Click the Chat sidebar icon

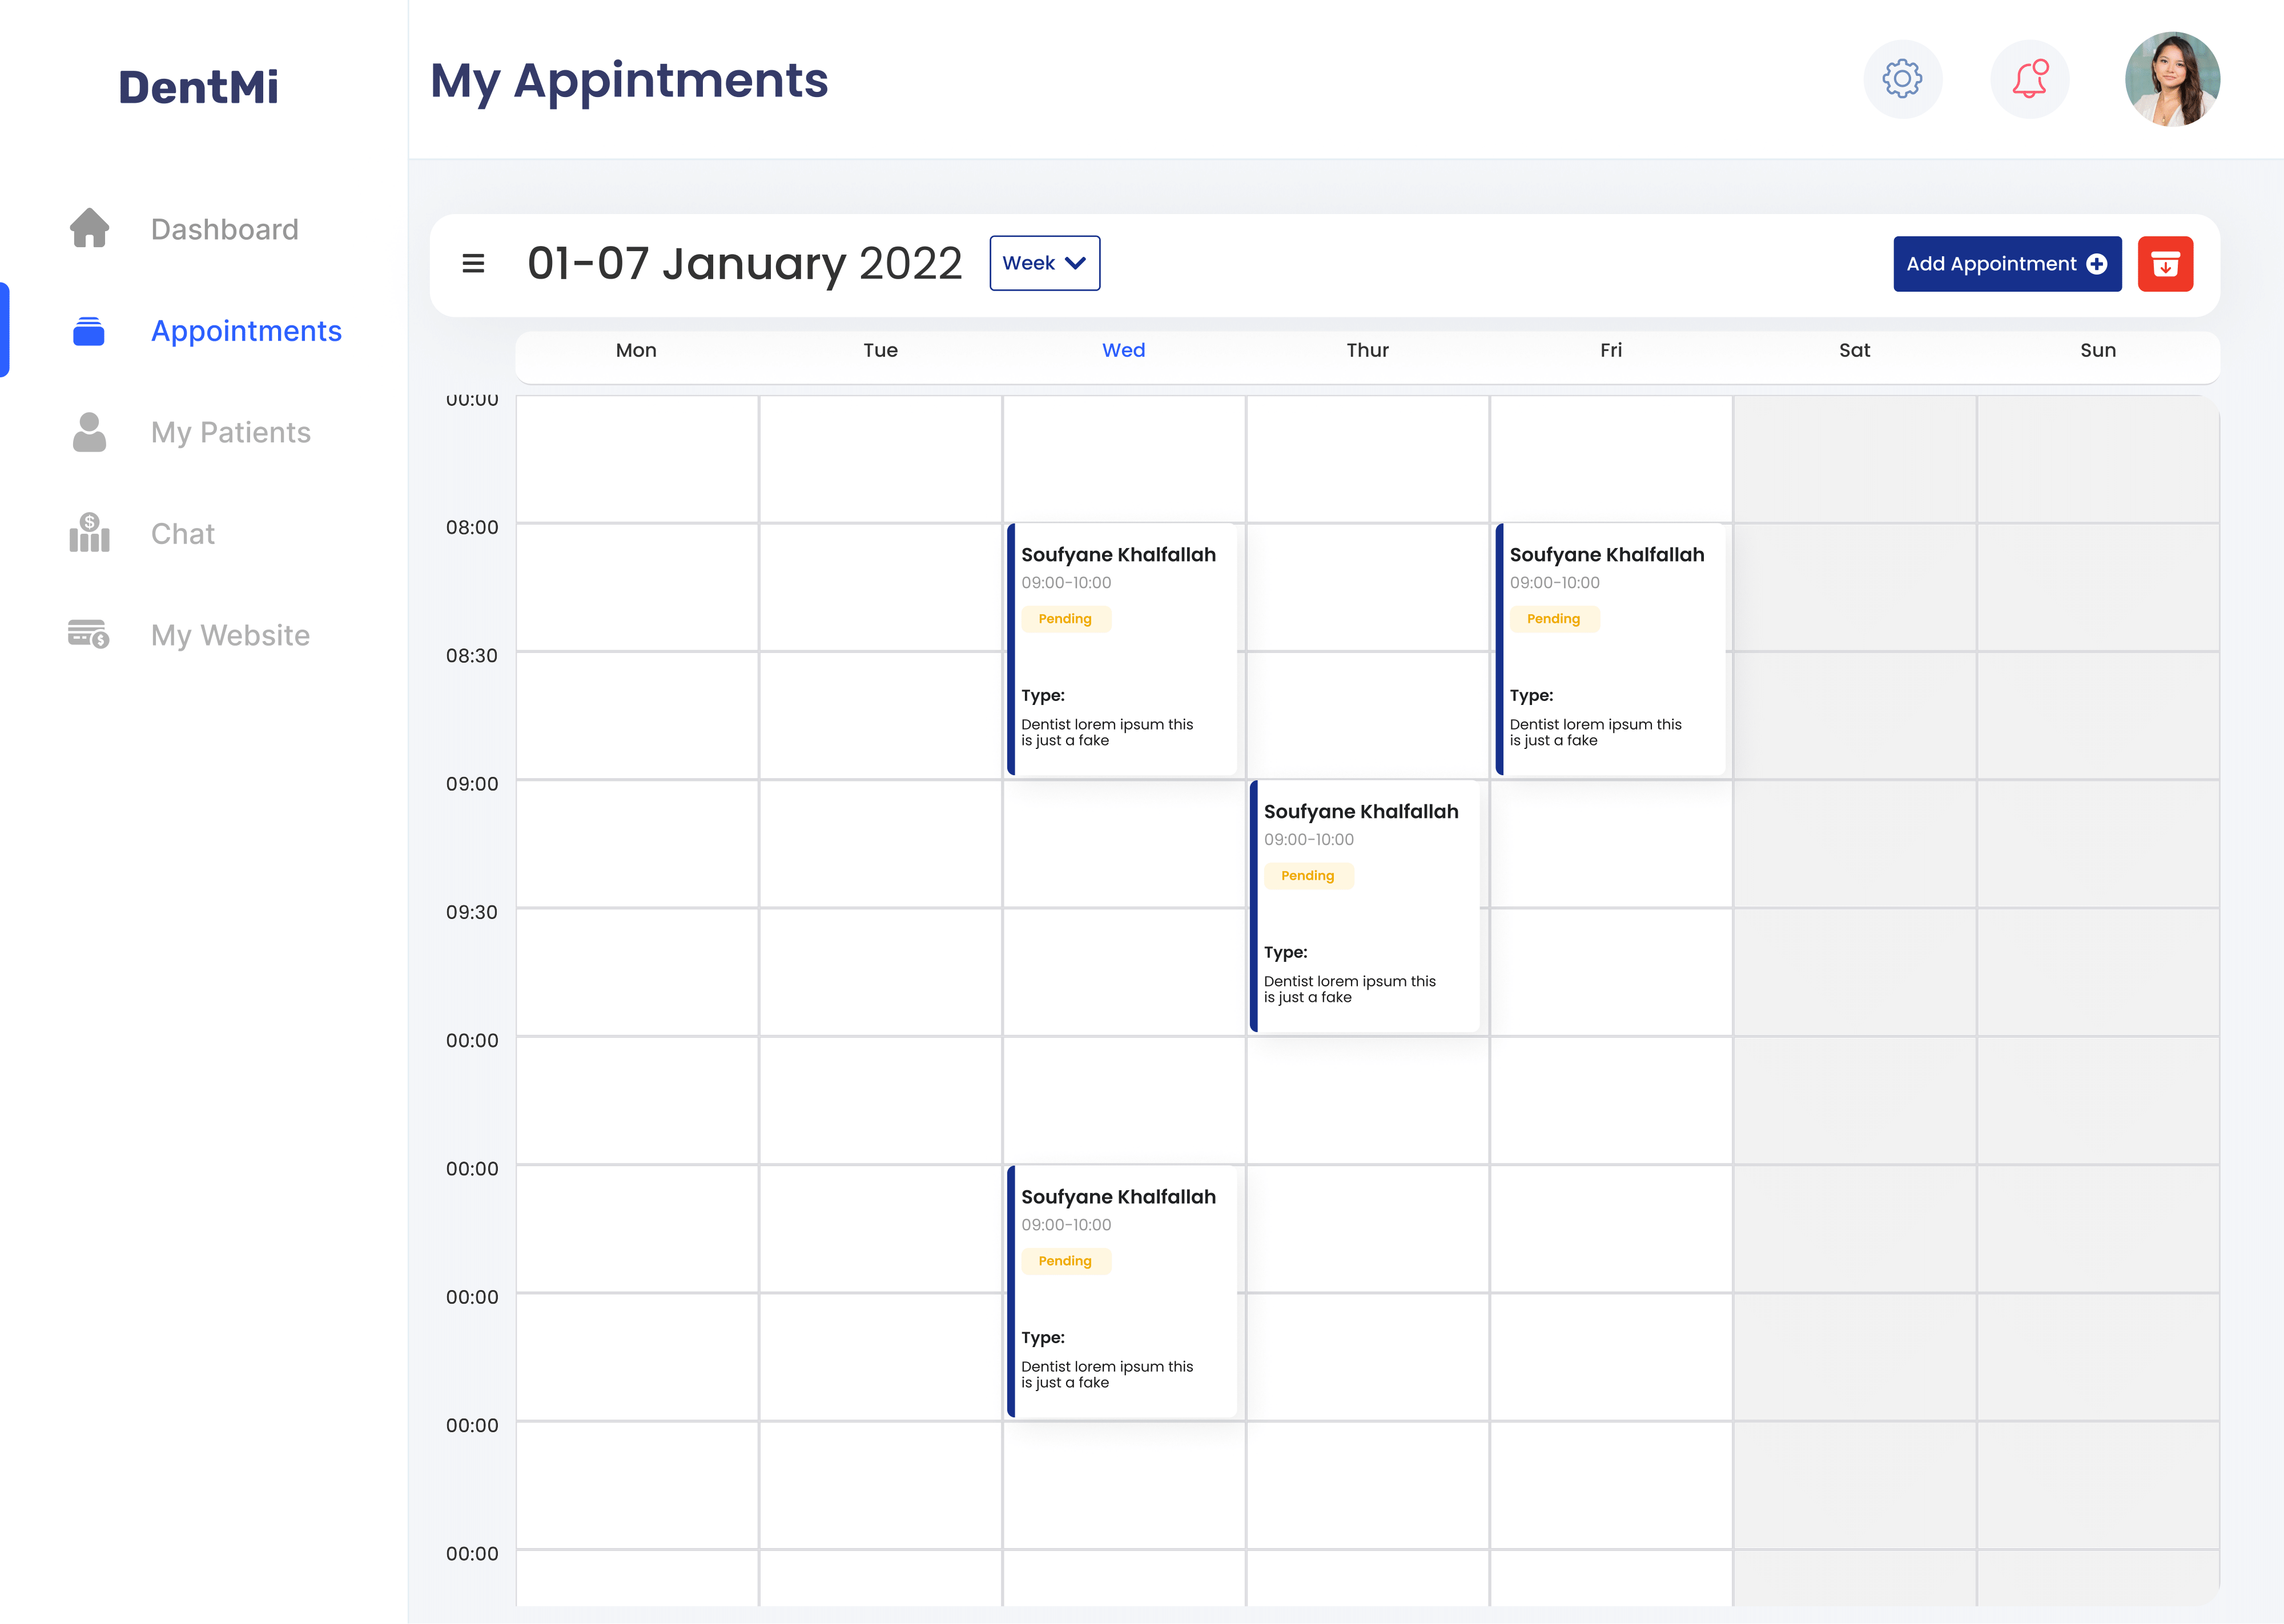pos(89,532)
